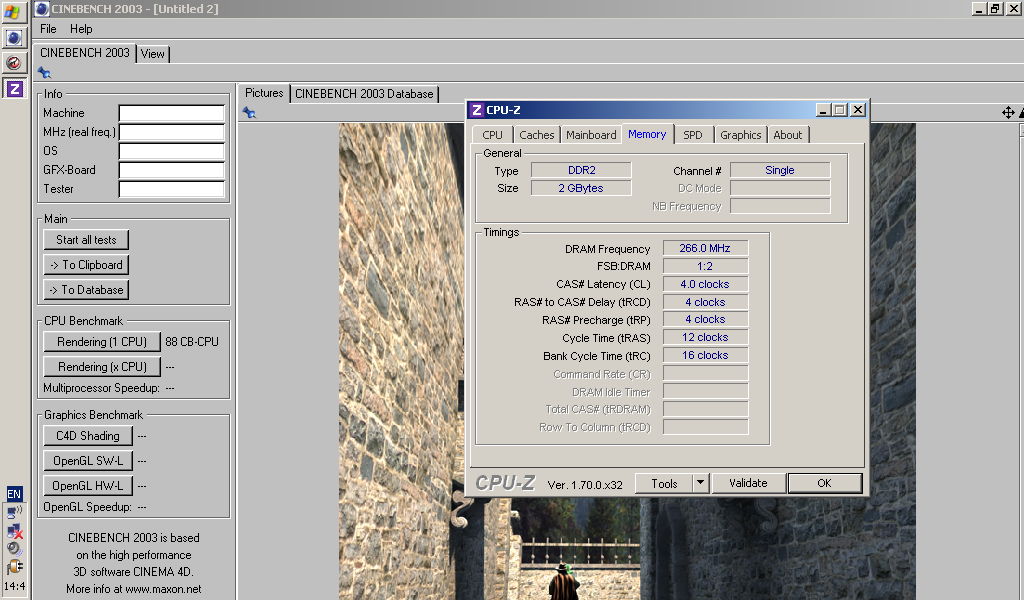Click the Machine input field

[x=172, y=113]
